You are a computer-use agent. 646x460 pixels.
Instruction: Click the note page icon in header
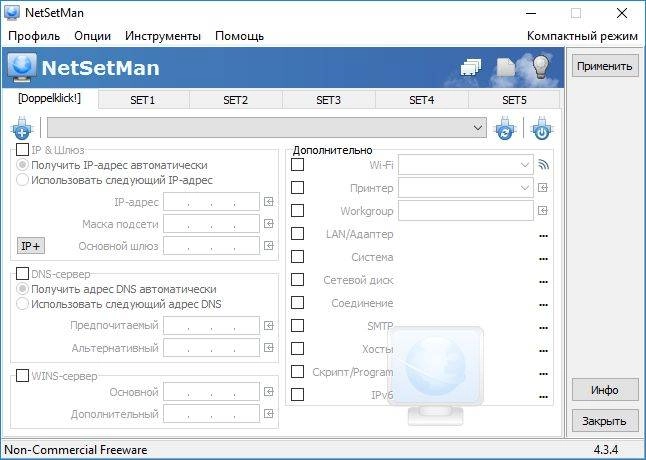click(506, 67)
